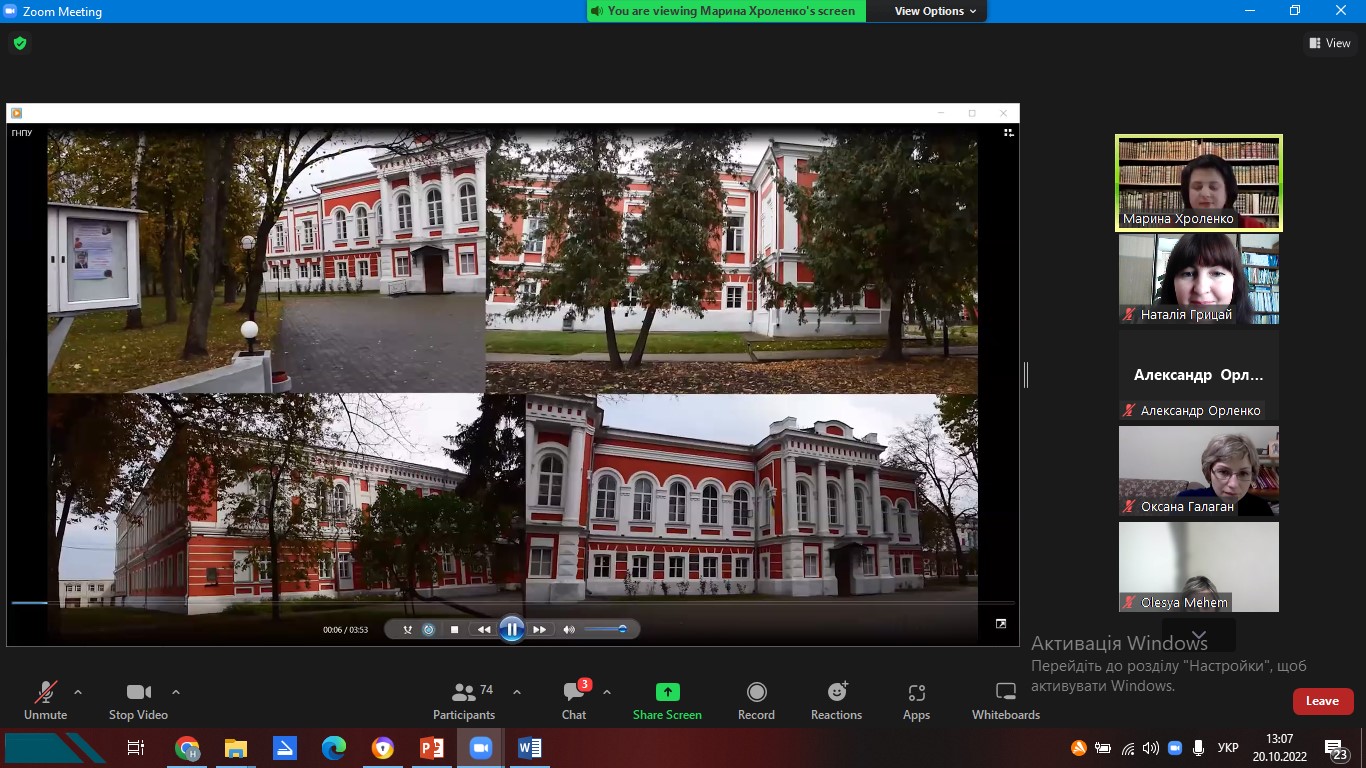Open the Chat panel
Viewport: 1366px width, 768px height.
tap(574, 700)
